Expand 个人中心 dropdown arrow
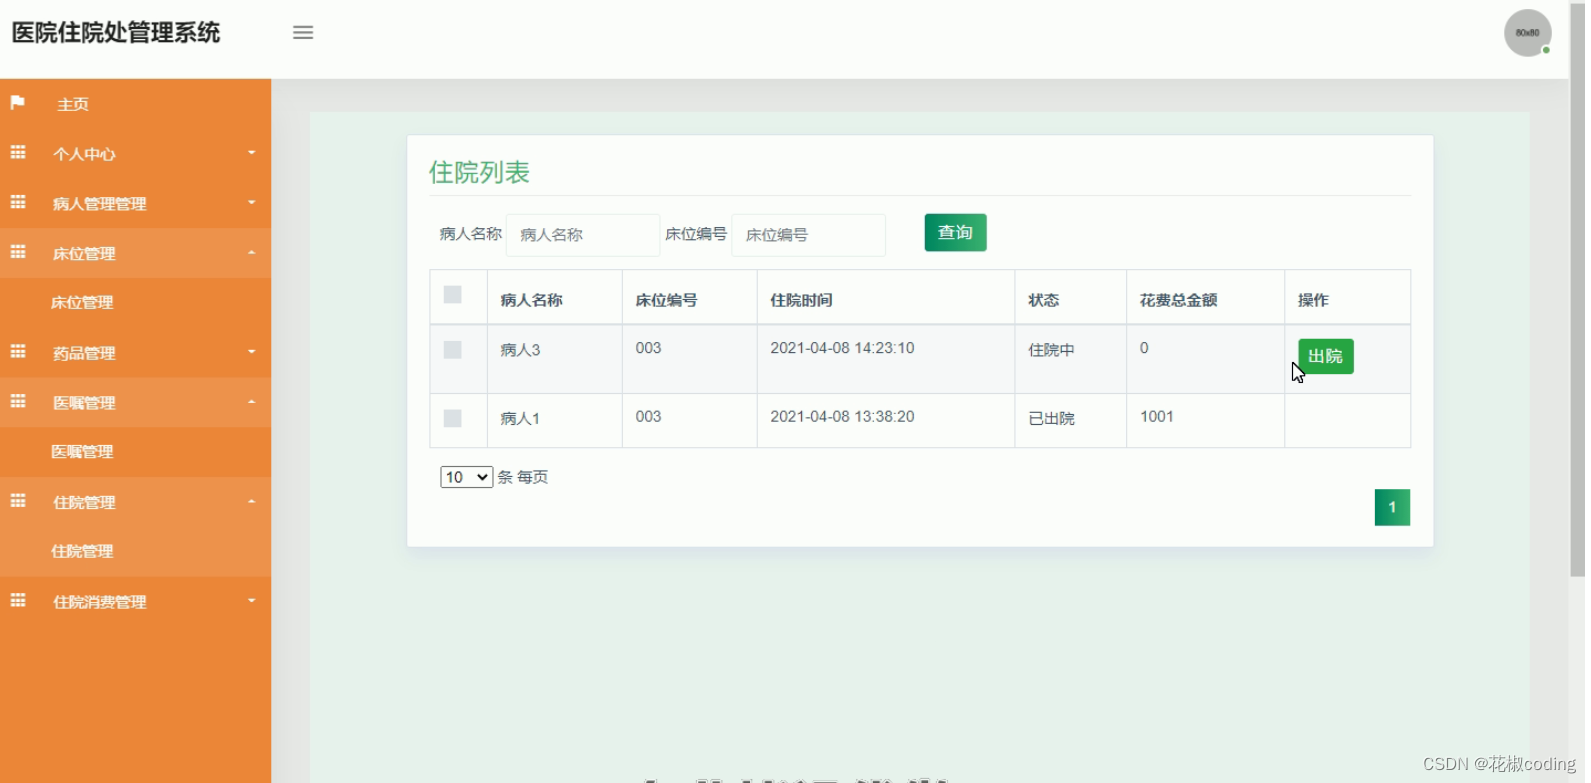This screenshot has width=1591, height=783. coord(252,153)
